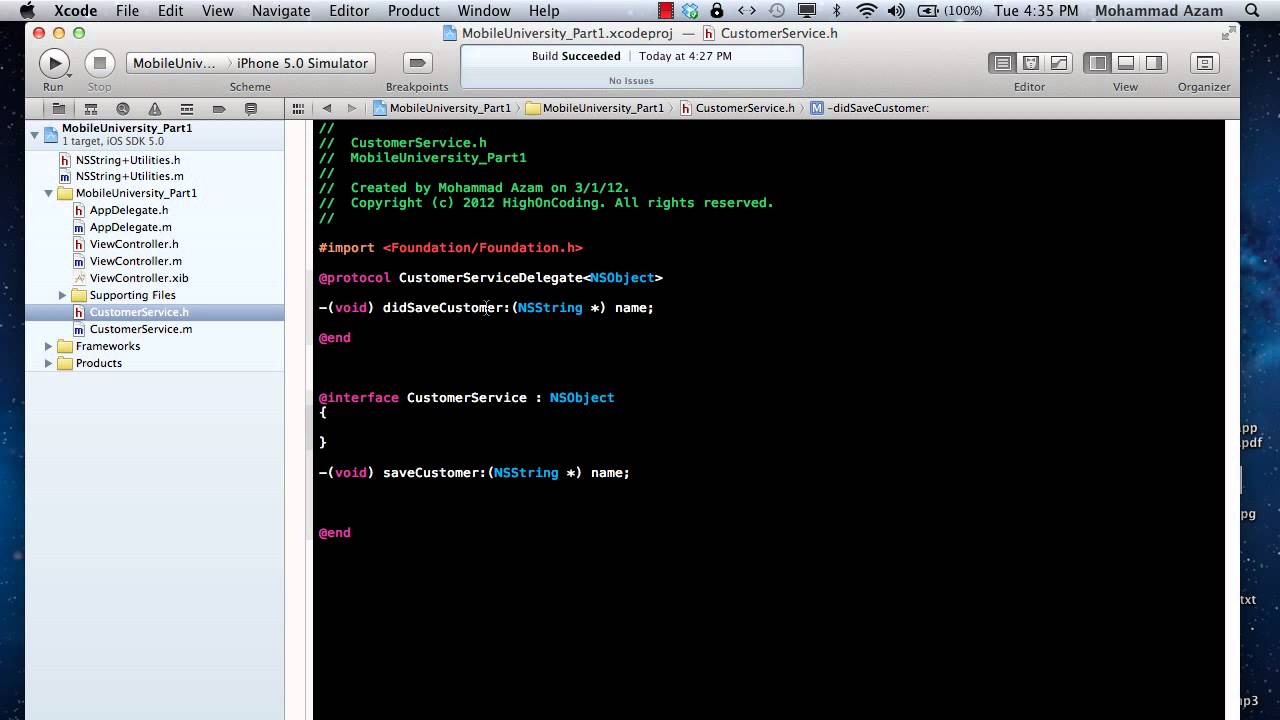Expand the Products group
Image resolution: width=1280 pixels, height=720 pixels.
(48, 363)
